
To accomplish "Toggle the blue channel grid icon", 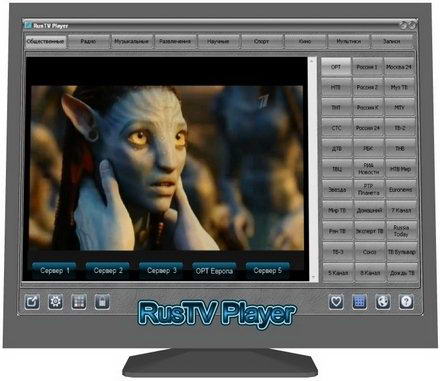I will pyautogui.click(x=359, y=302).
